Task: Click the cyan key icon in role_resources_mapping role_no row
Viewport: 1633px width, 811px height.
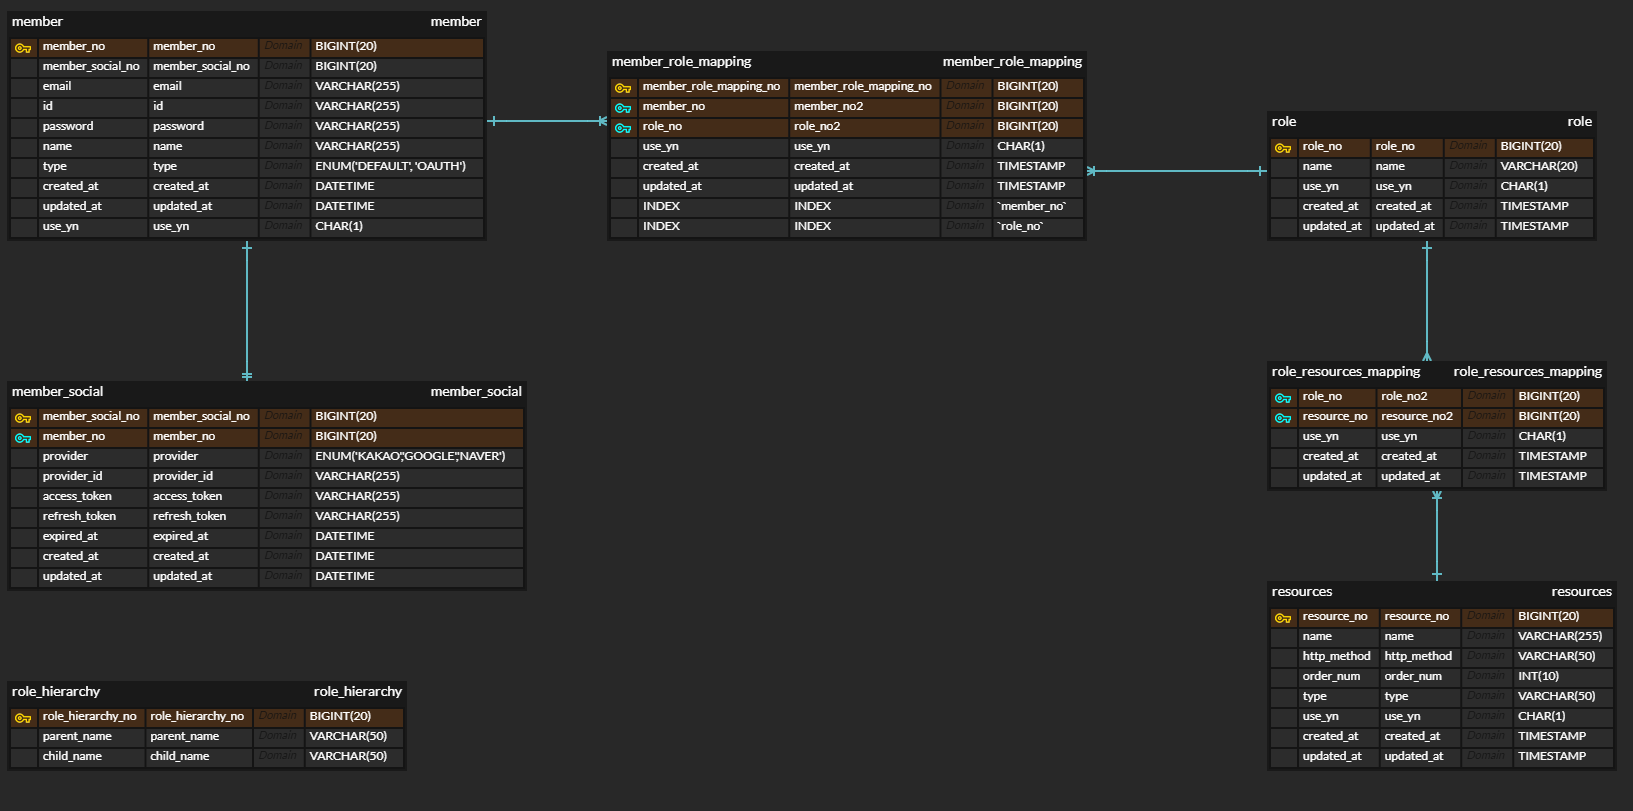Action: [x=1283, y=397]
